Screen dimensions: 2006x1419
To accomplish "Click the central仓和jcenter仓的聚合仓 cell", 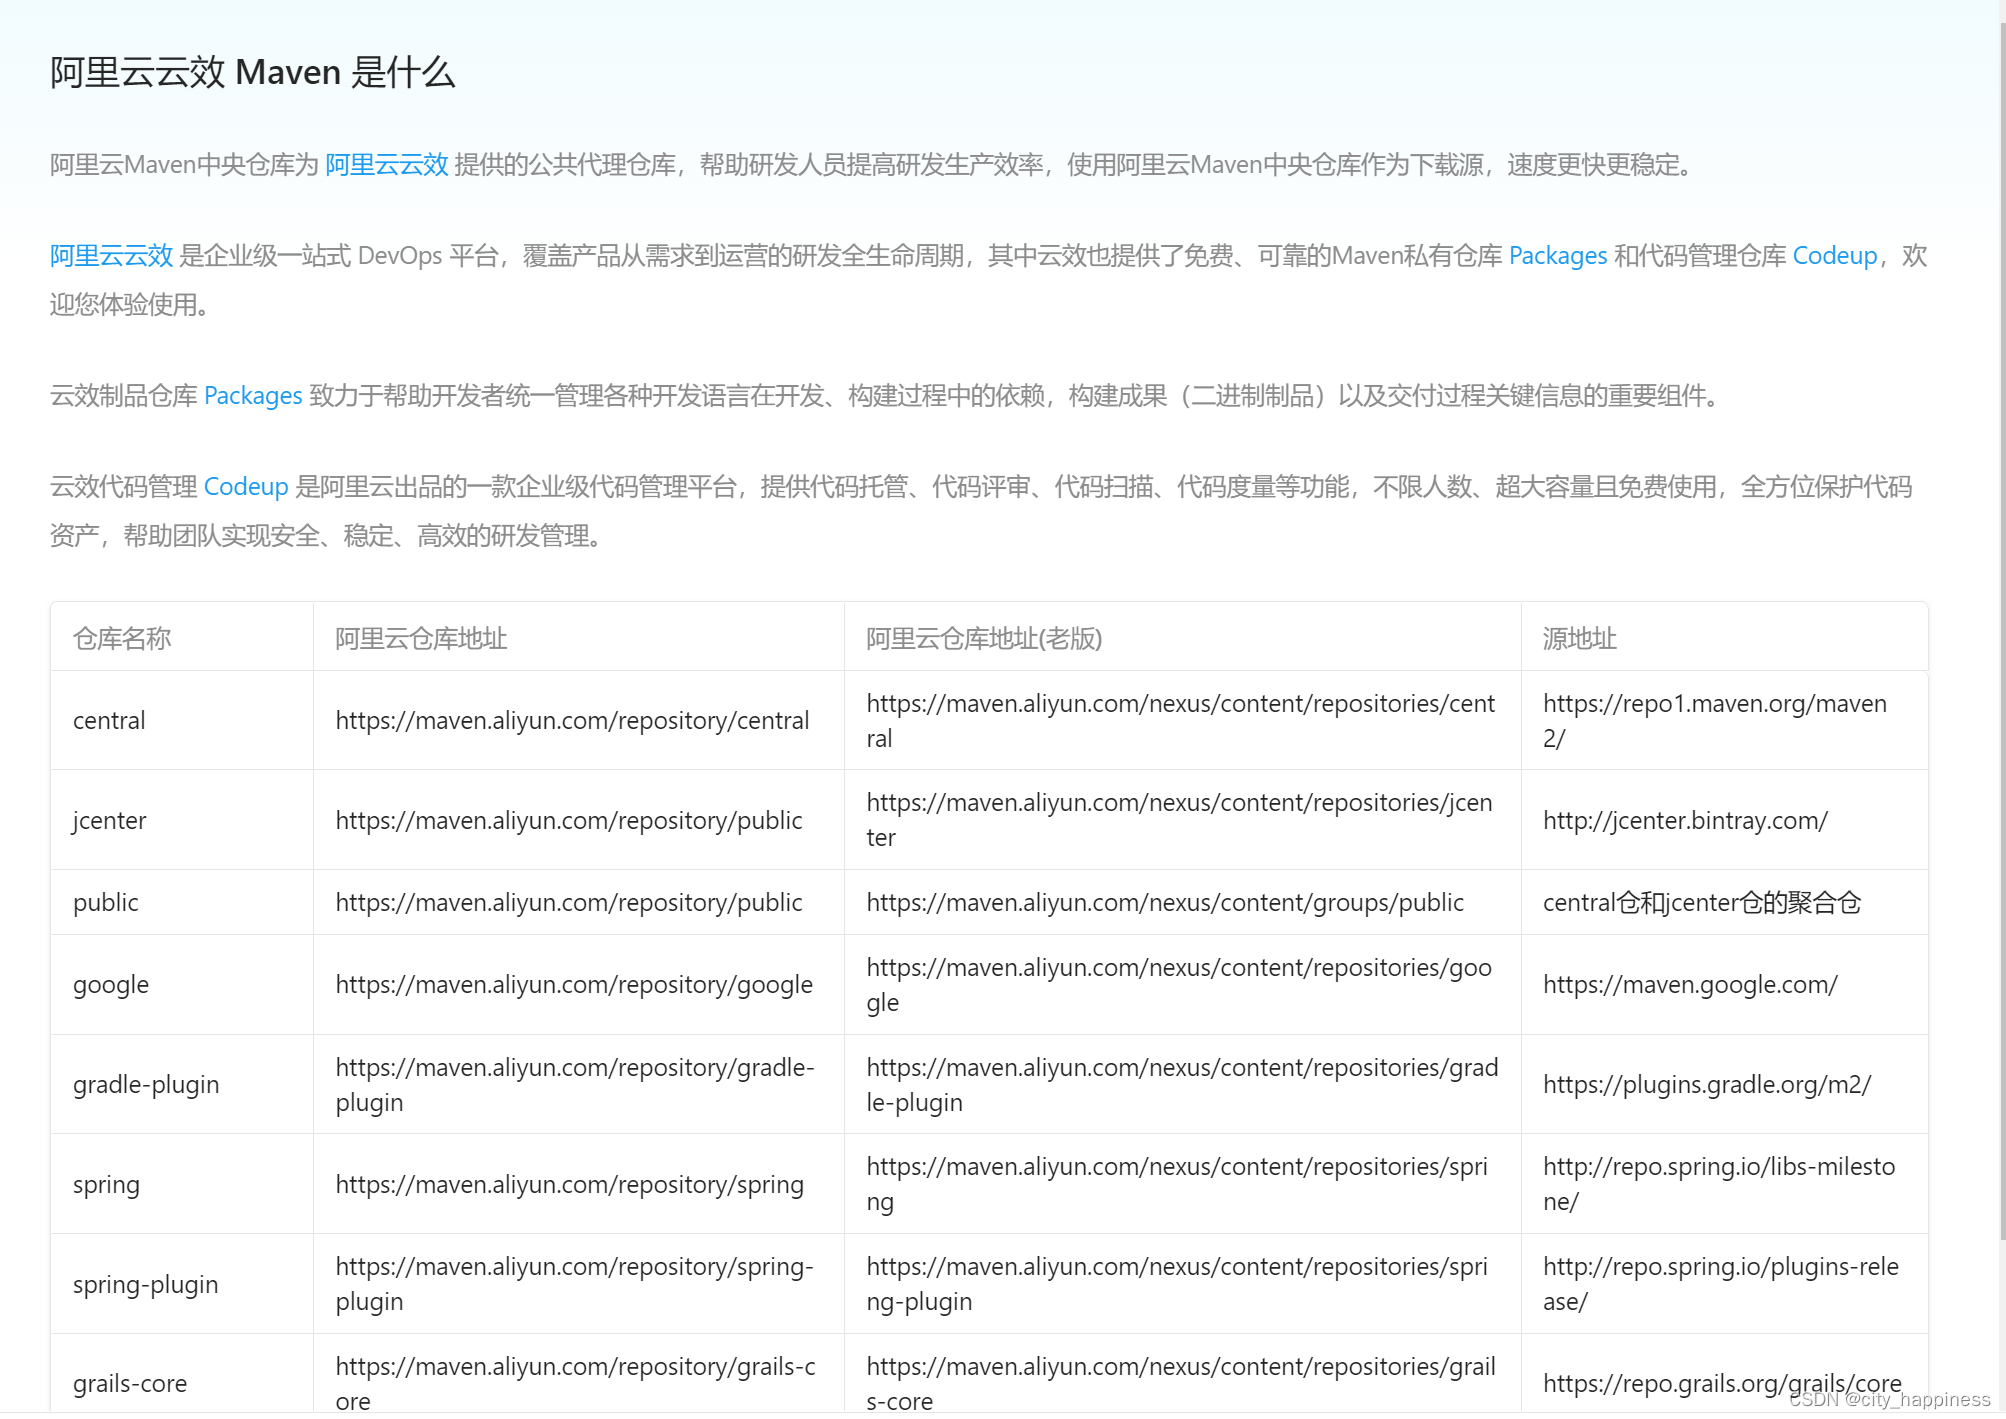I will click(x=1702, y=903).
